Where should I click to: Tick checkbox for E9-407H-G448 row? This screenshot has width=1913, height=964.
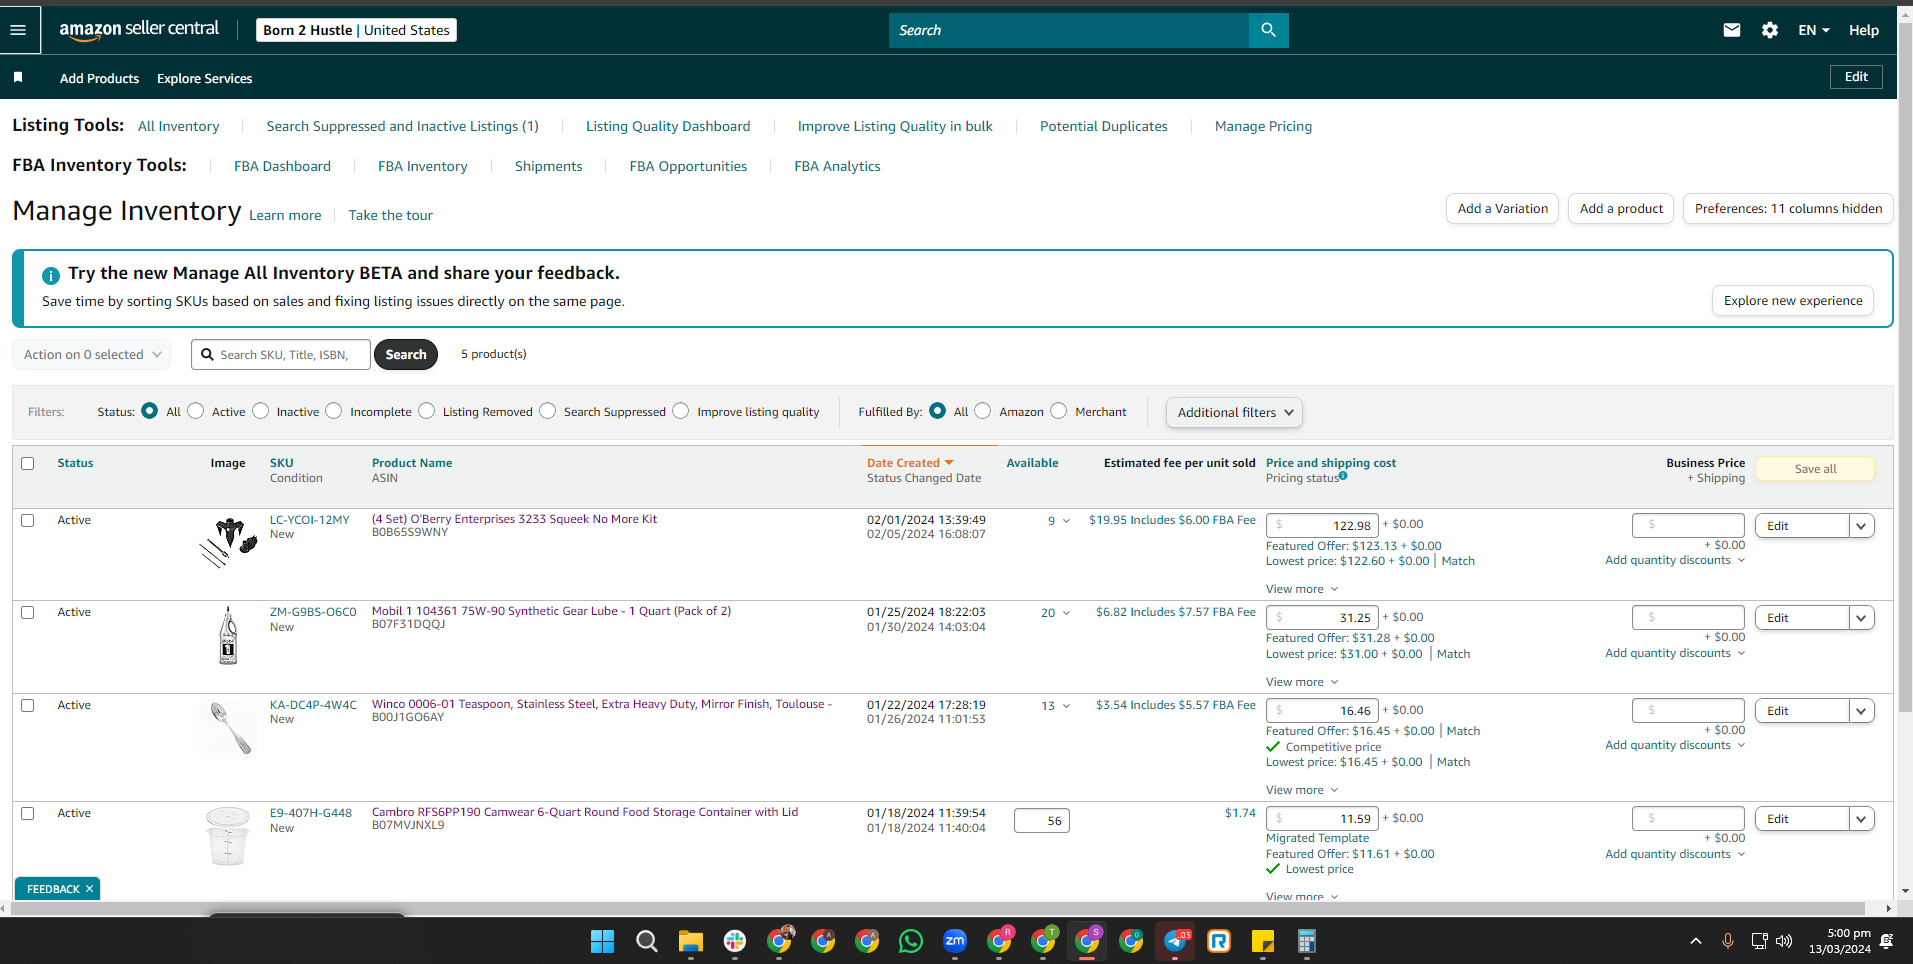28,813
